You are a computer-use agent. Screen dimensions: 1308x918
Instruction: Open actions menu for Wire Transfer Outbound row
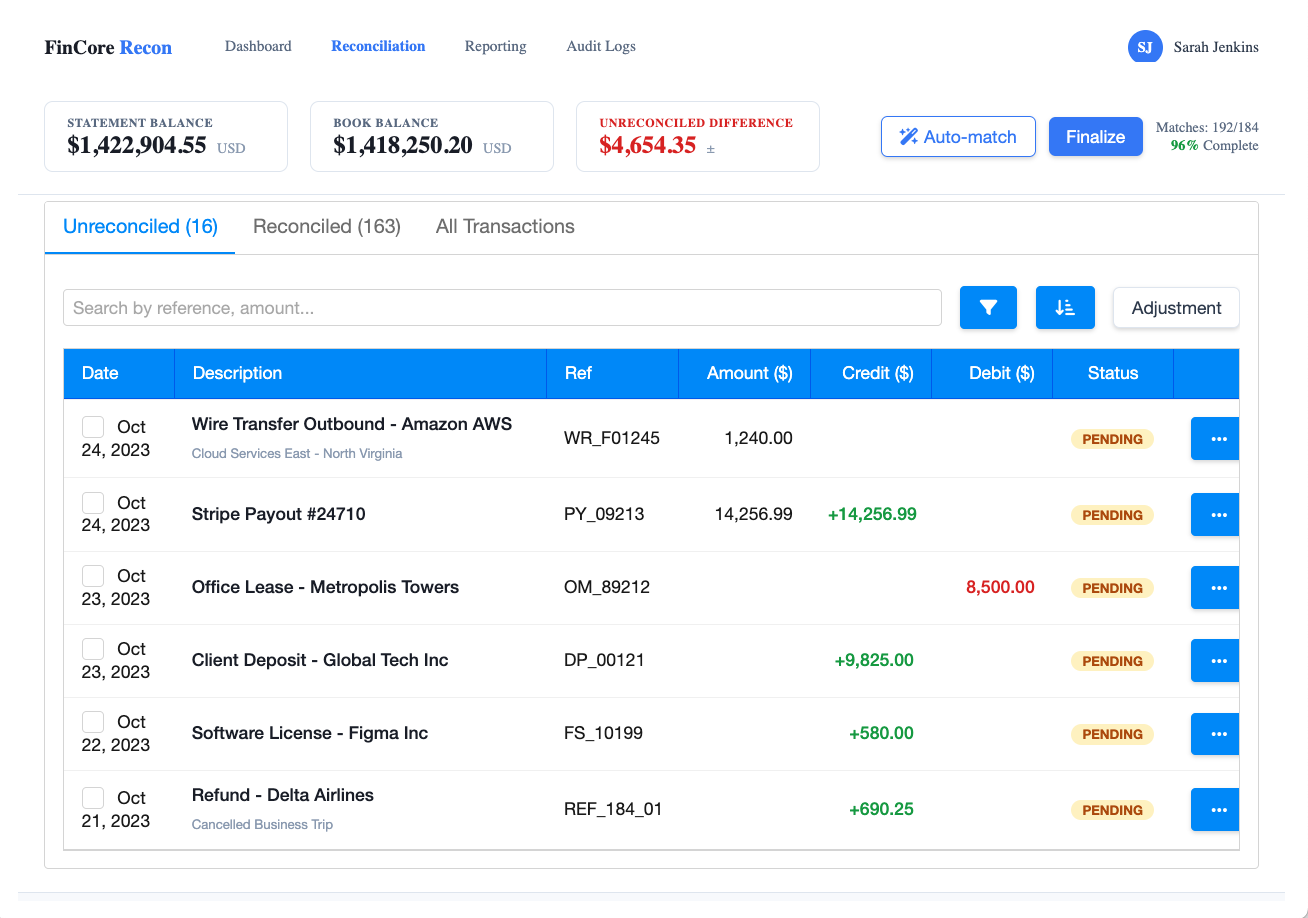(1214, 438)
